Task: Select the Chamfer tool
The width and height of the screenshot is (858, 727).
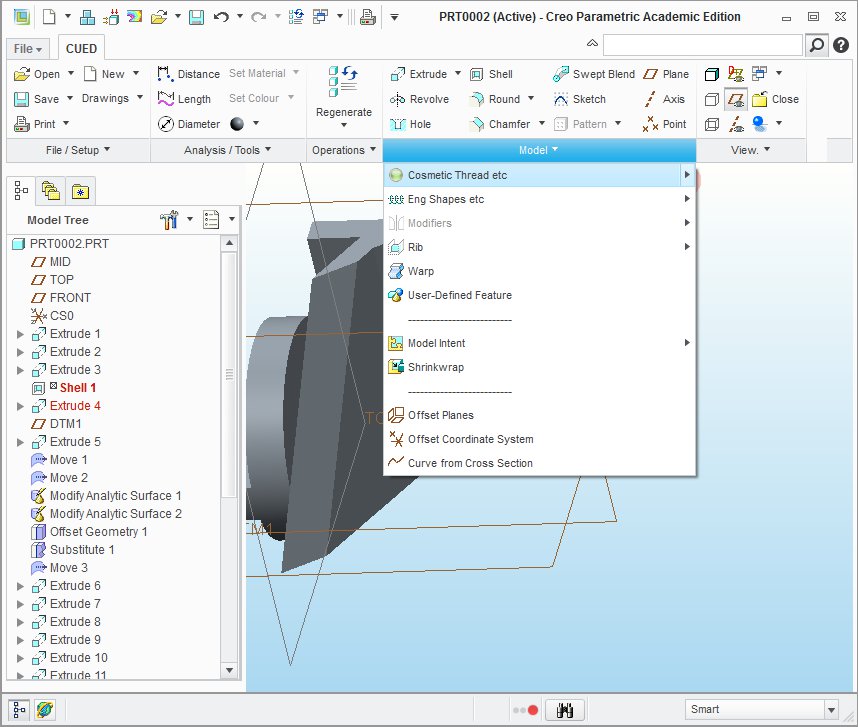Action: coord(500,124)
